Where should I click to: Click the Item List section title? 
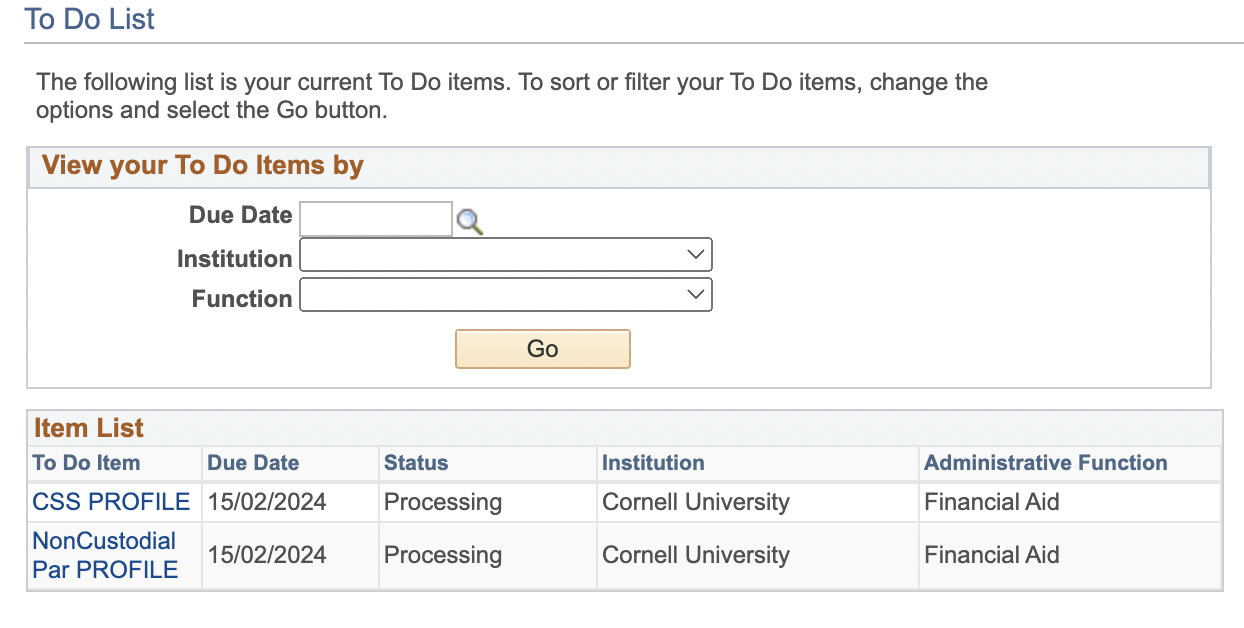[x=89, y=428]
